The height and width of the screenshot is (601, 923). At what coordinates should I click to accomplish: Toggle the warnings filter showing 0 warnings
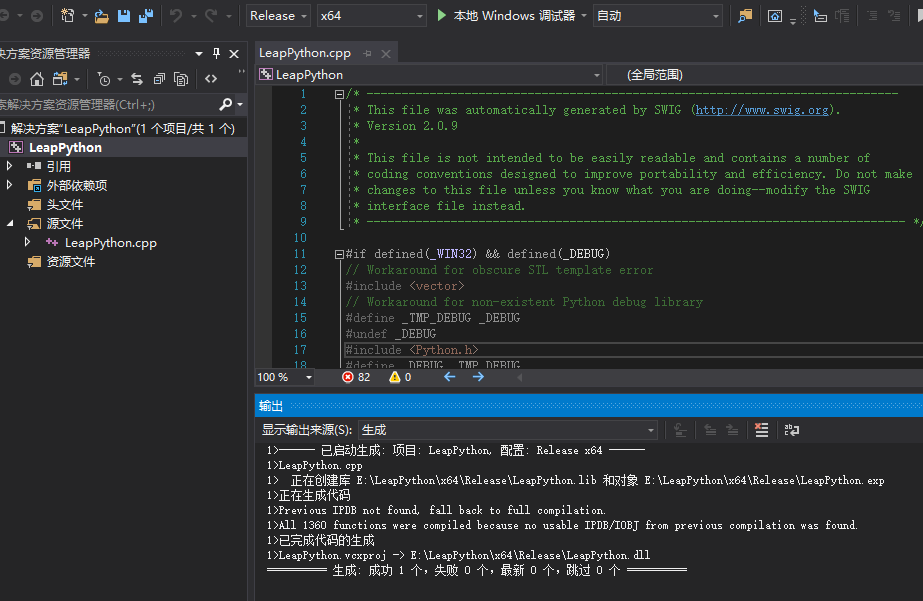[398, 377]
